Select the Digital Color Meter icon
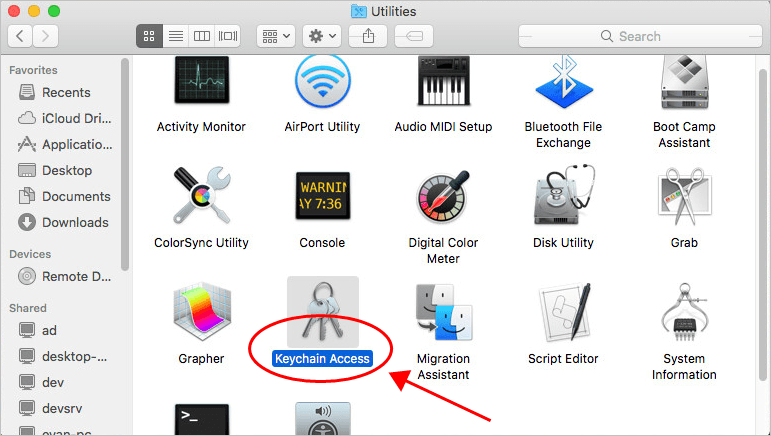The image size is (771, 436). pyautogui.click(x=444, y=196)
